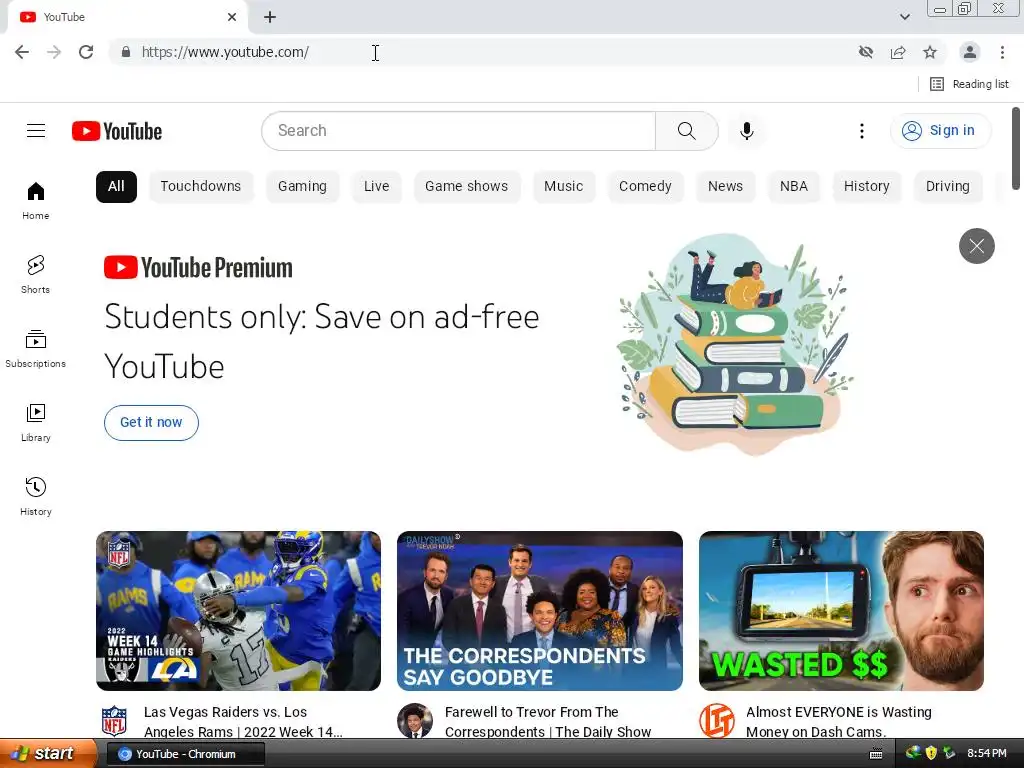Viewport: 1024px width, 768px height.
Task: Go back in browser
Action: pos(22,52)
